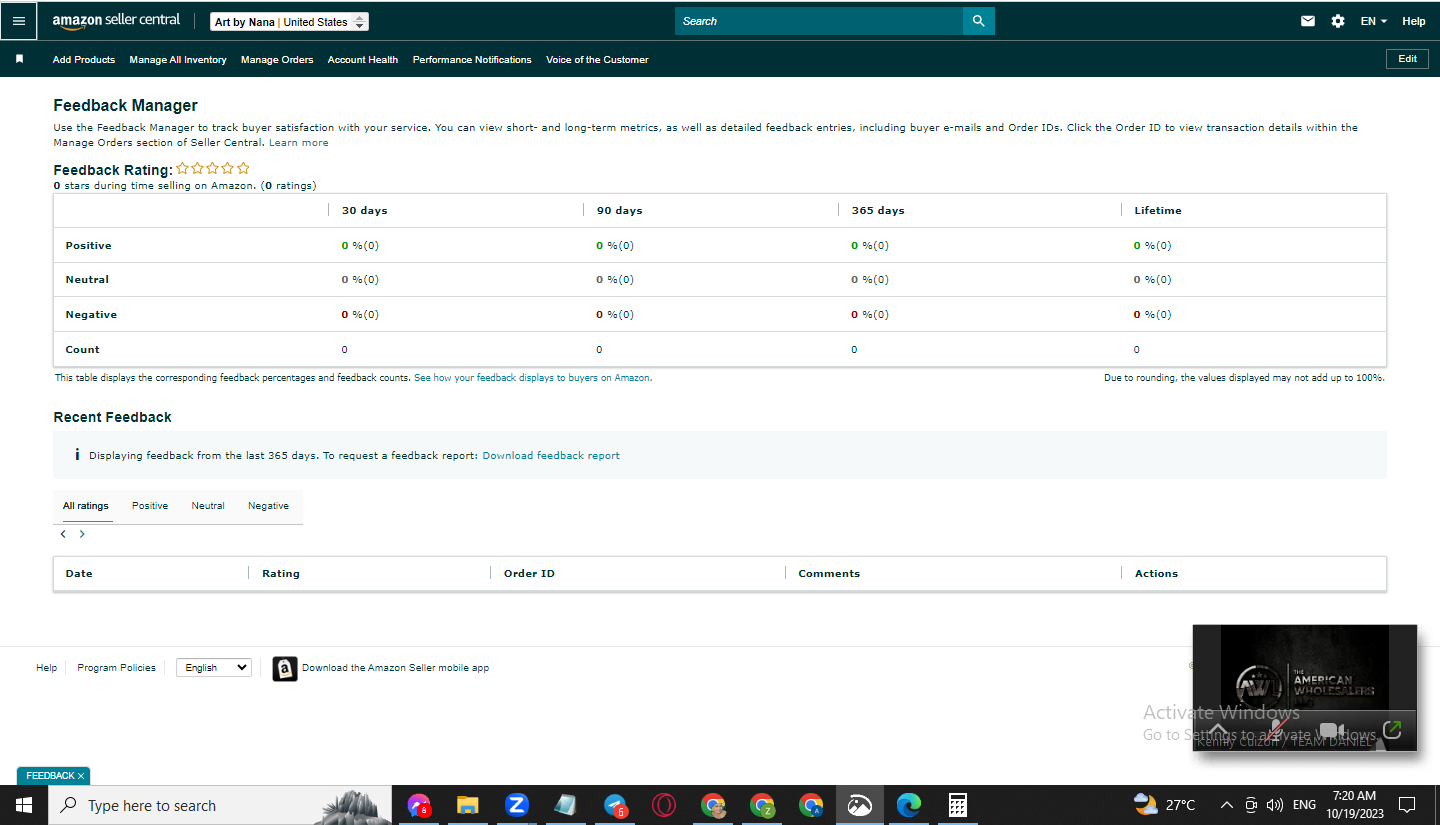
Task: Go to next feedback page arrow
Action: 82,534
